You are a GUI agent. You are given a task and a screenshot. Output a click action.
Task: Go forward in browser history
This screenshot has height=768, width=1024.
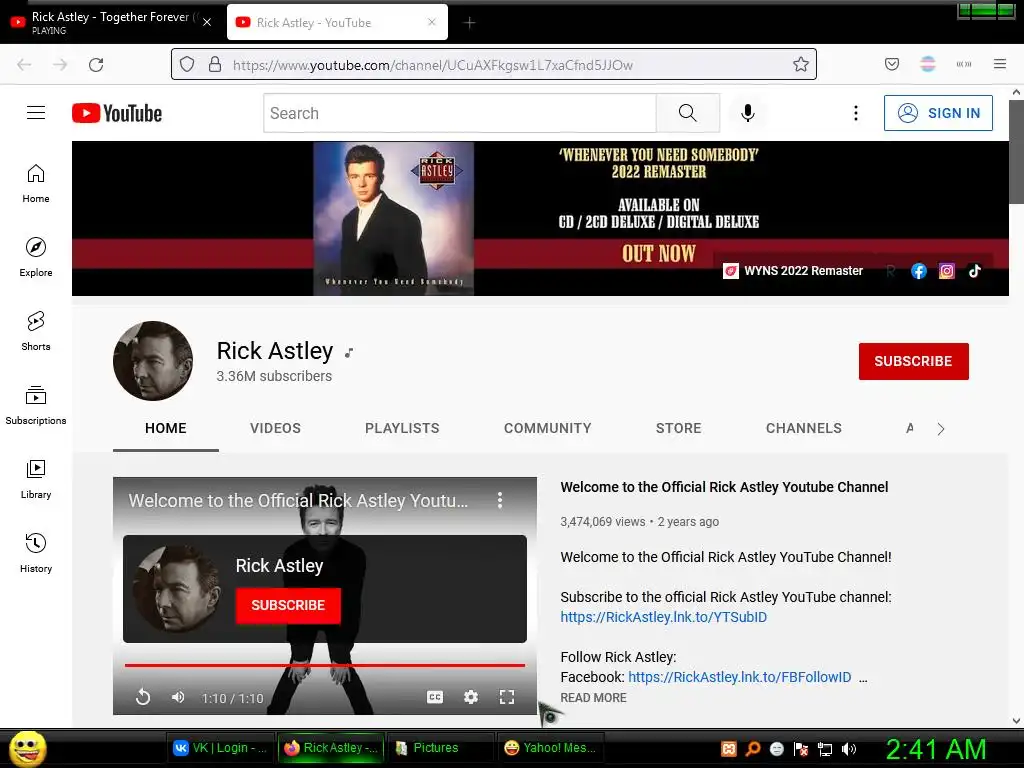[x=60, y=65]
